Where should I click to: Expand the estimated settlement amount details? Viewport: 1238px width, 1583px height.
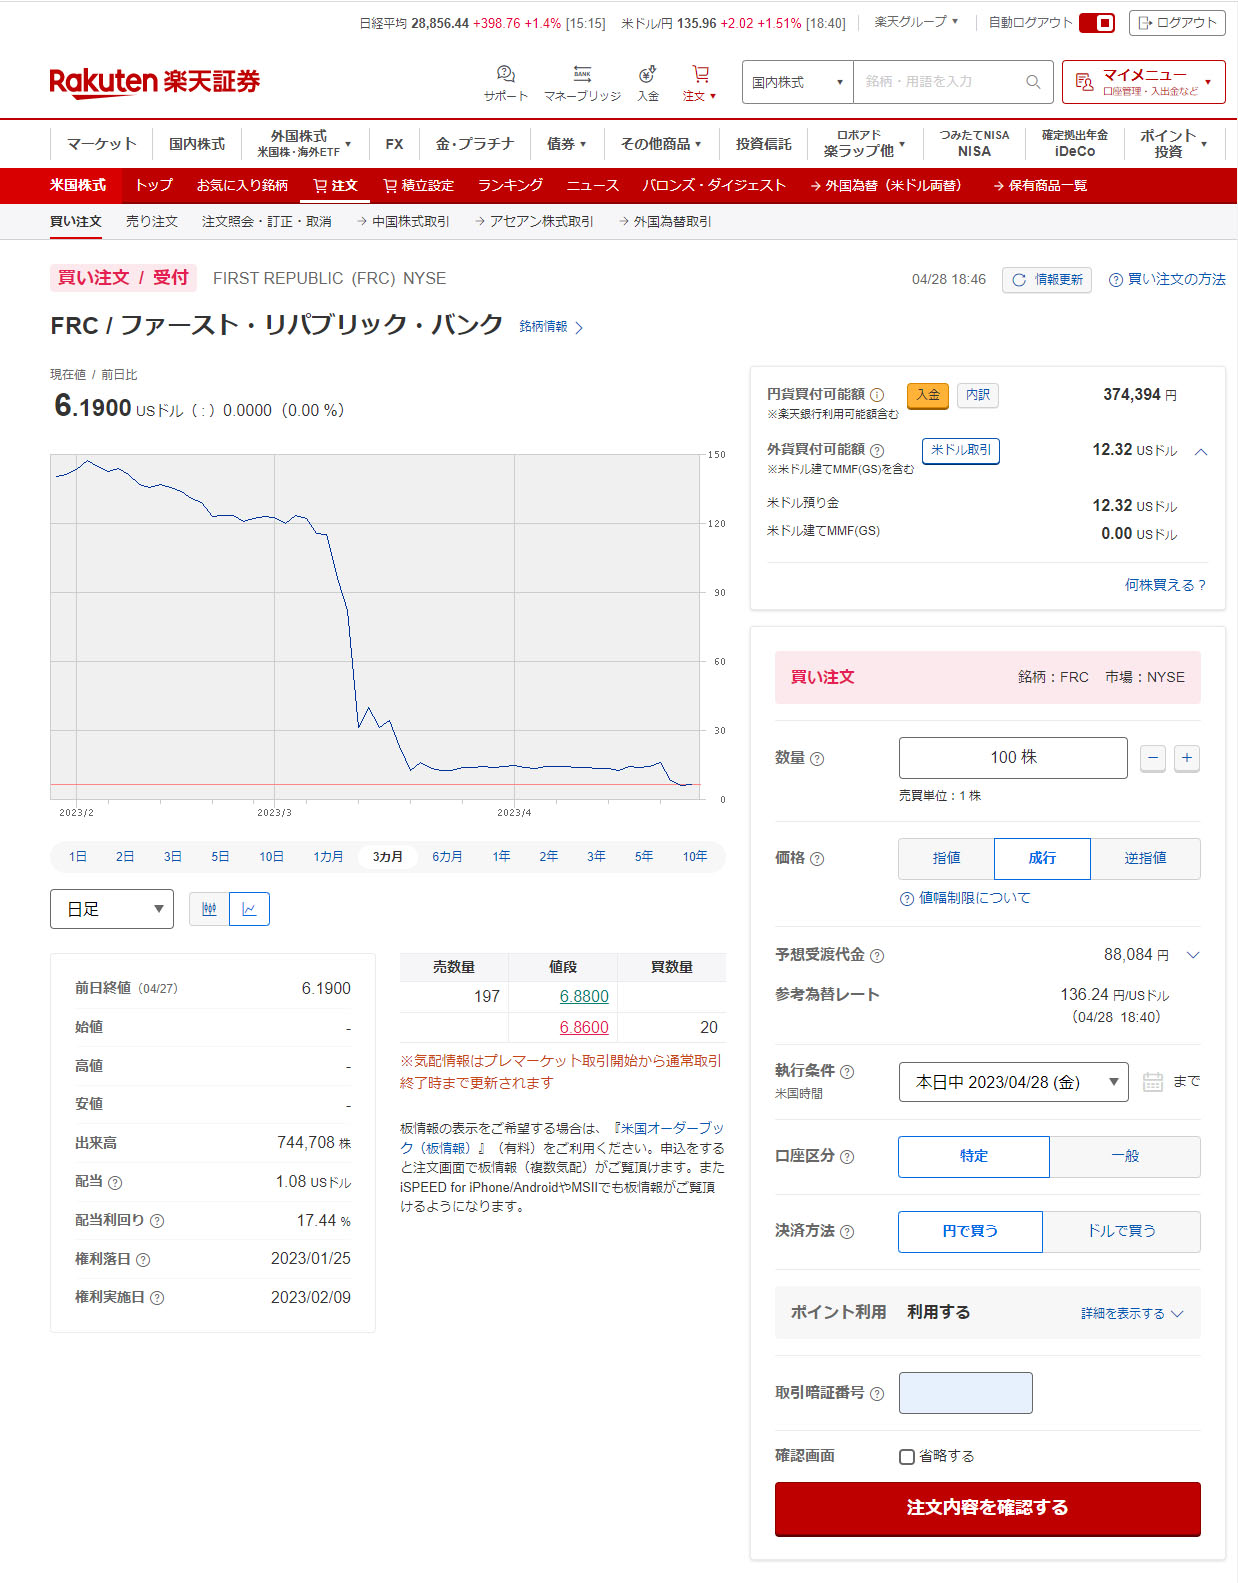pos(1192,955)
